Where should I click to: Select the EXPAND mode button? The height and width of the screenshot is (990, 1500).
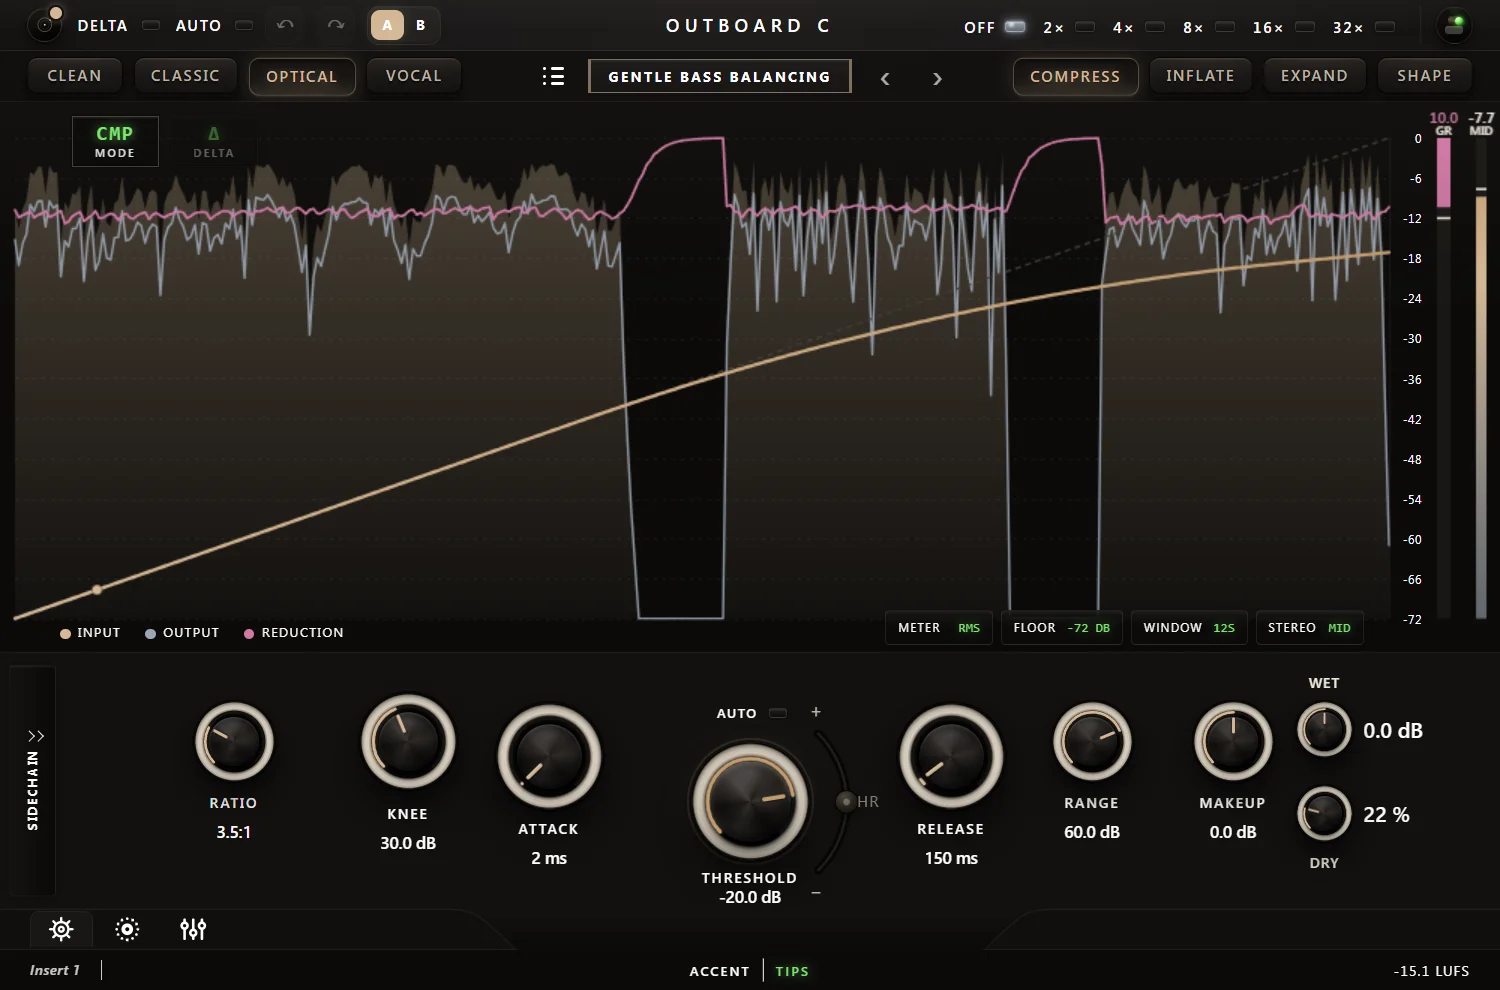pyautogui.click(x=1314, y=76)
